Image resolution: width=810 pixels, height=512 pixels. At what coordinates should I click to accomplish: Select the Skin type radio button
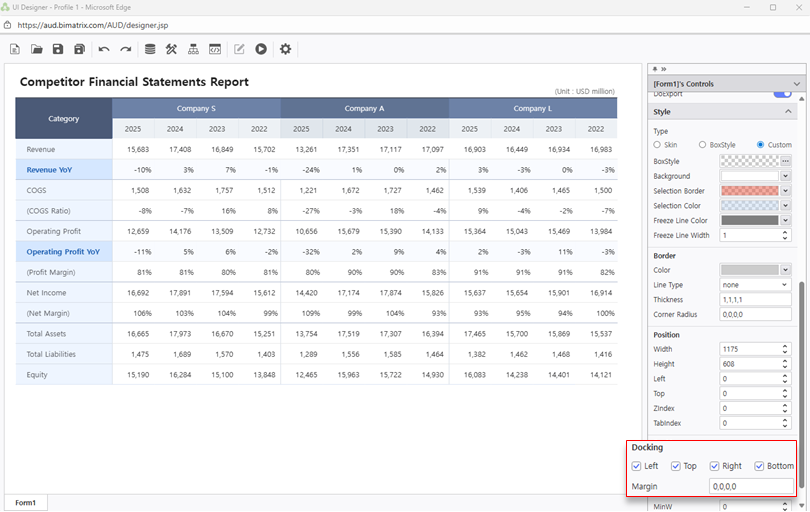(x=657, y=145)
